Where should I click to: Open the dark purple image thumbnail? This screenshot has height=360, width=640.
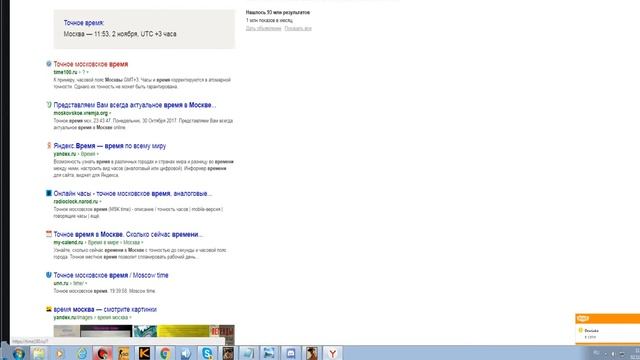click(x=106, y=331)
